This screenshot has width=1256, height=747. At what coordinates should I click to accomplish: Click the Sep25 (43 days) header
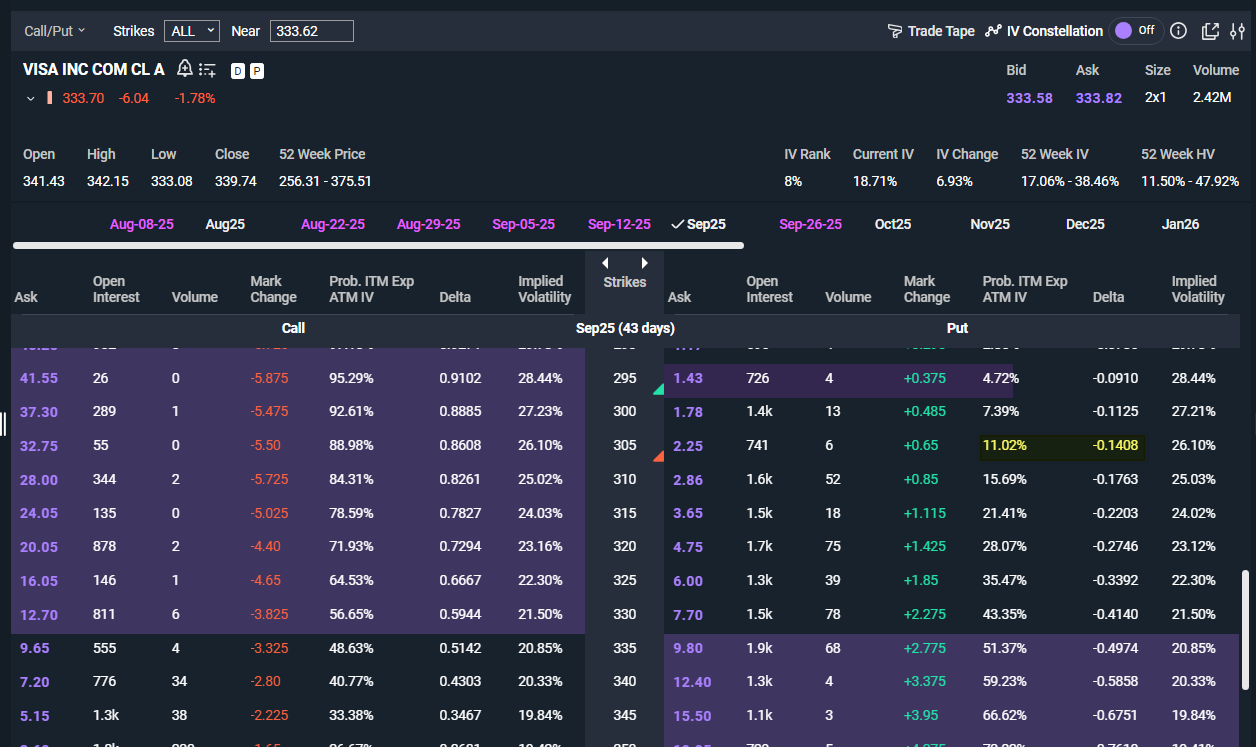pyautogui.click(x=625, y=328)
